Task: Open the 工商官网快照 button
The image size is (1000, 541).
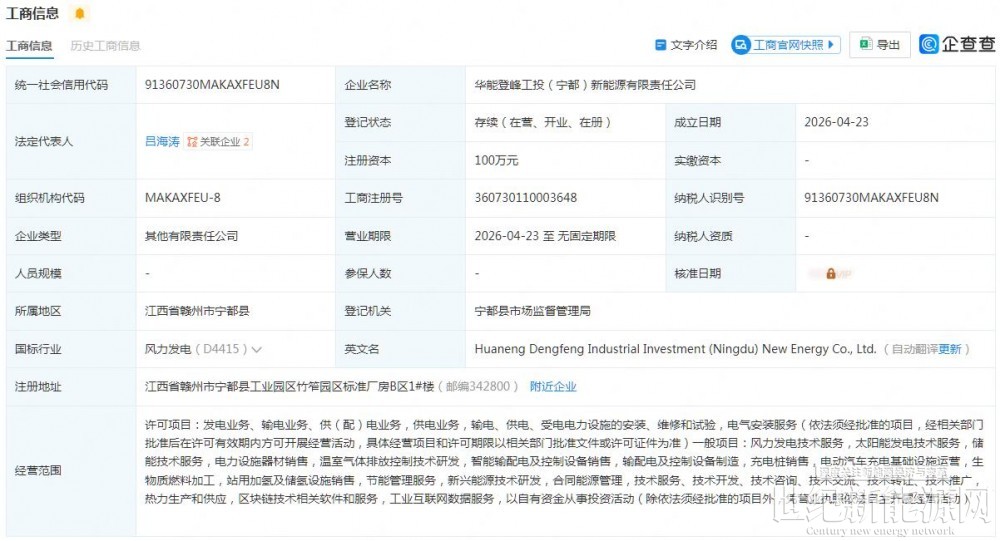Action: click(787, 45)
